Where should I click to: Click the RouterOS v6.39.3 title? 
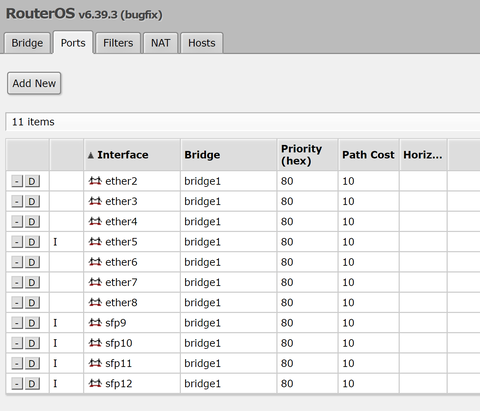[x=84, y=14]
